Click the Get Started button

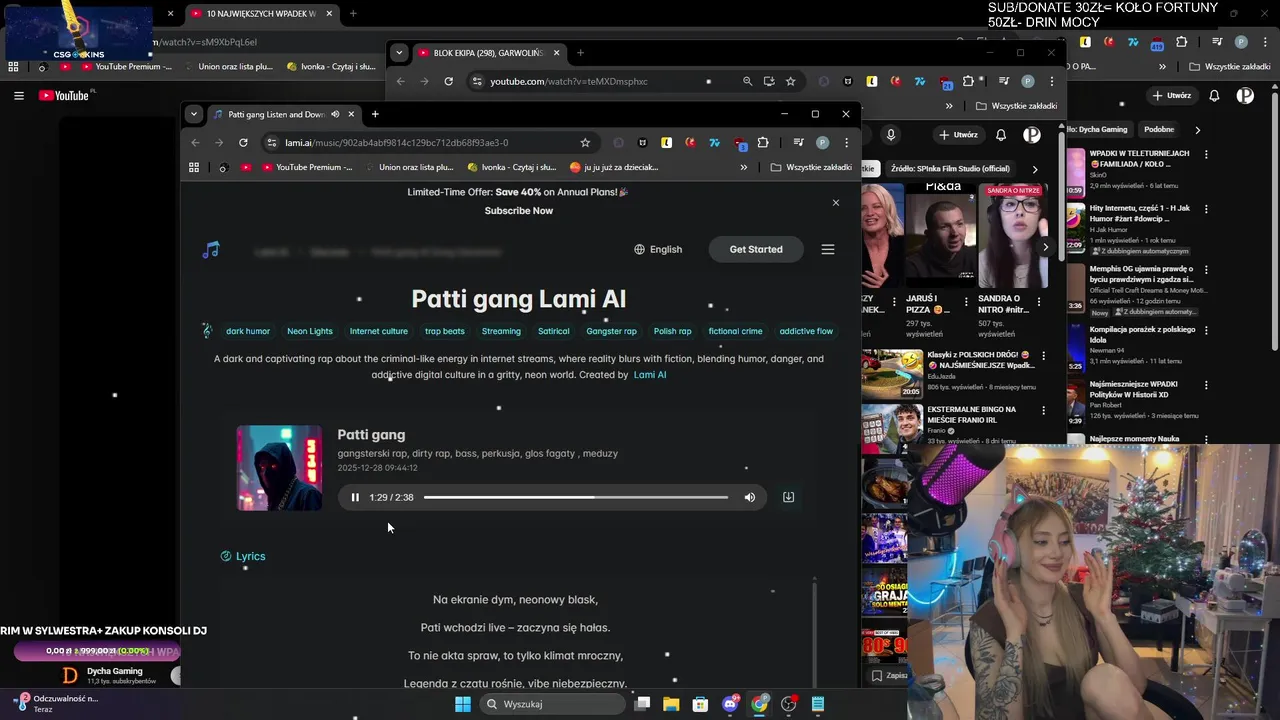[x=756, y=249]
